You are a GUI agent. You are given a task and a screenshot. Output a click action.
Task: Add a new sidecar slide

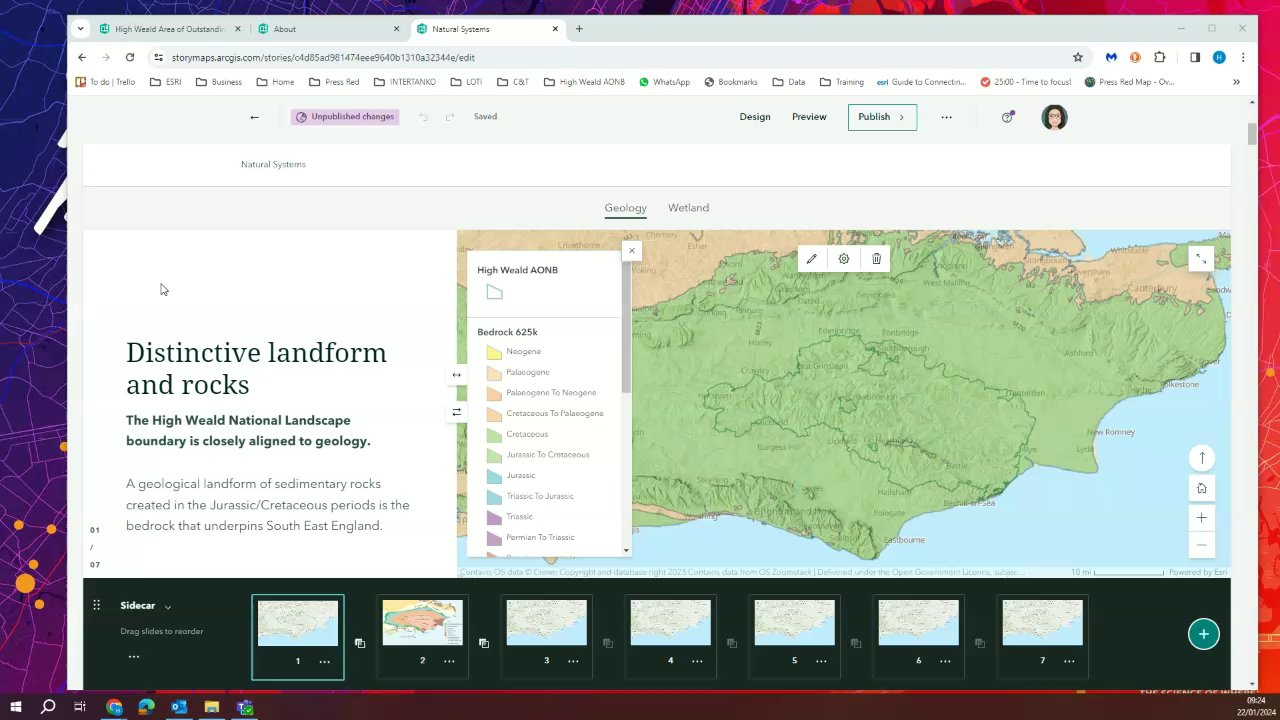tap(1203, 634)
